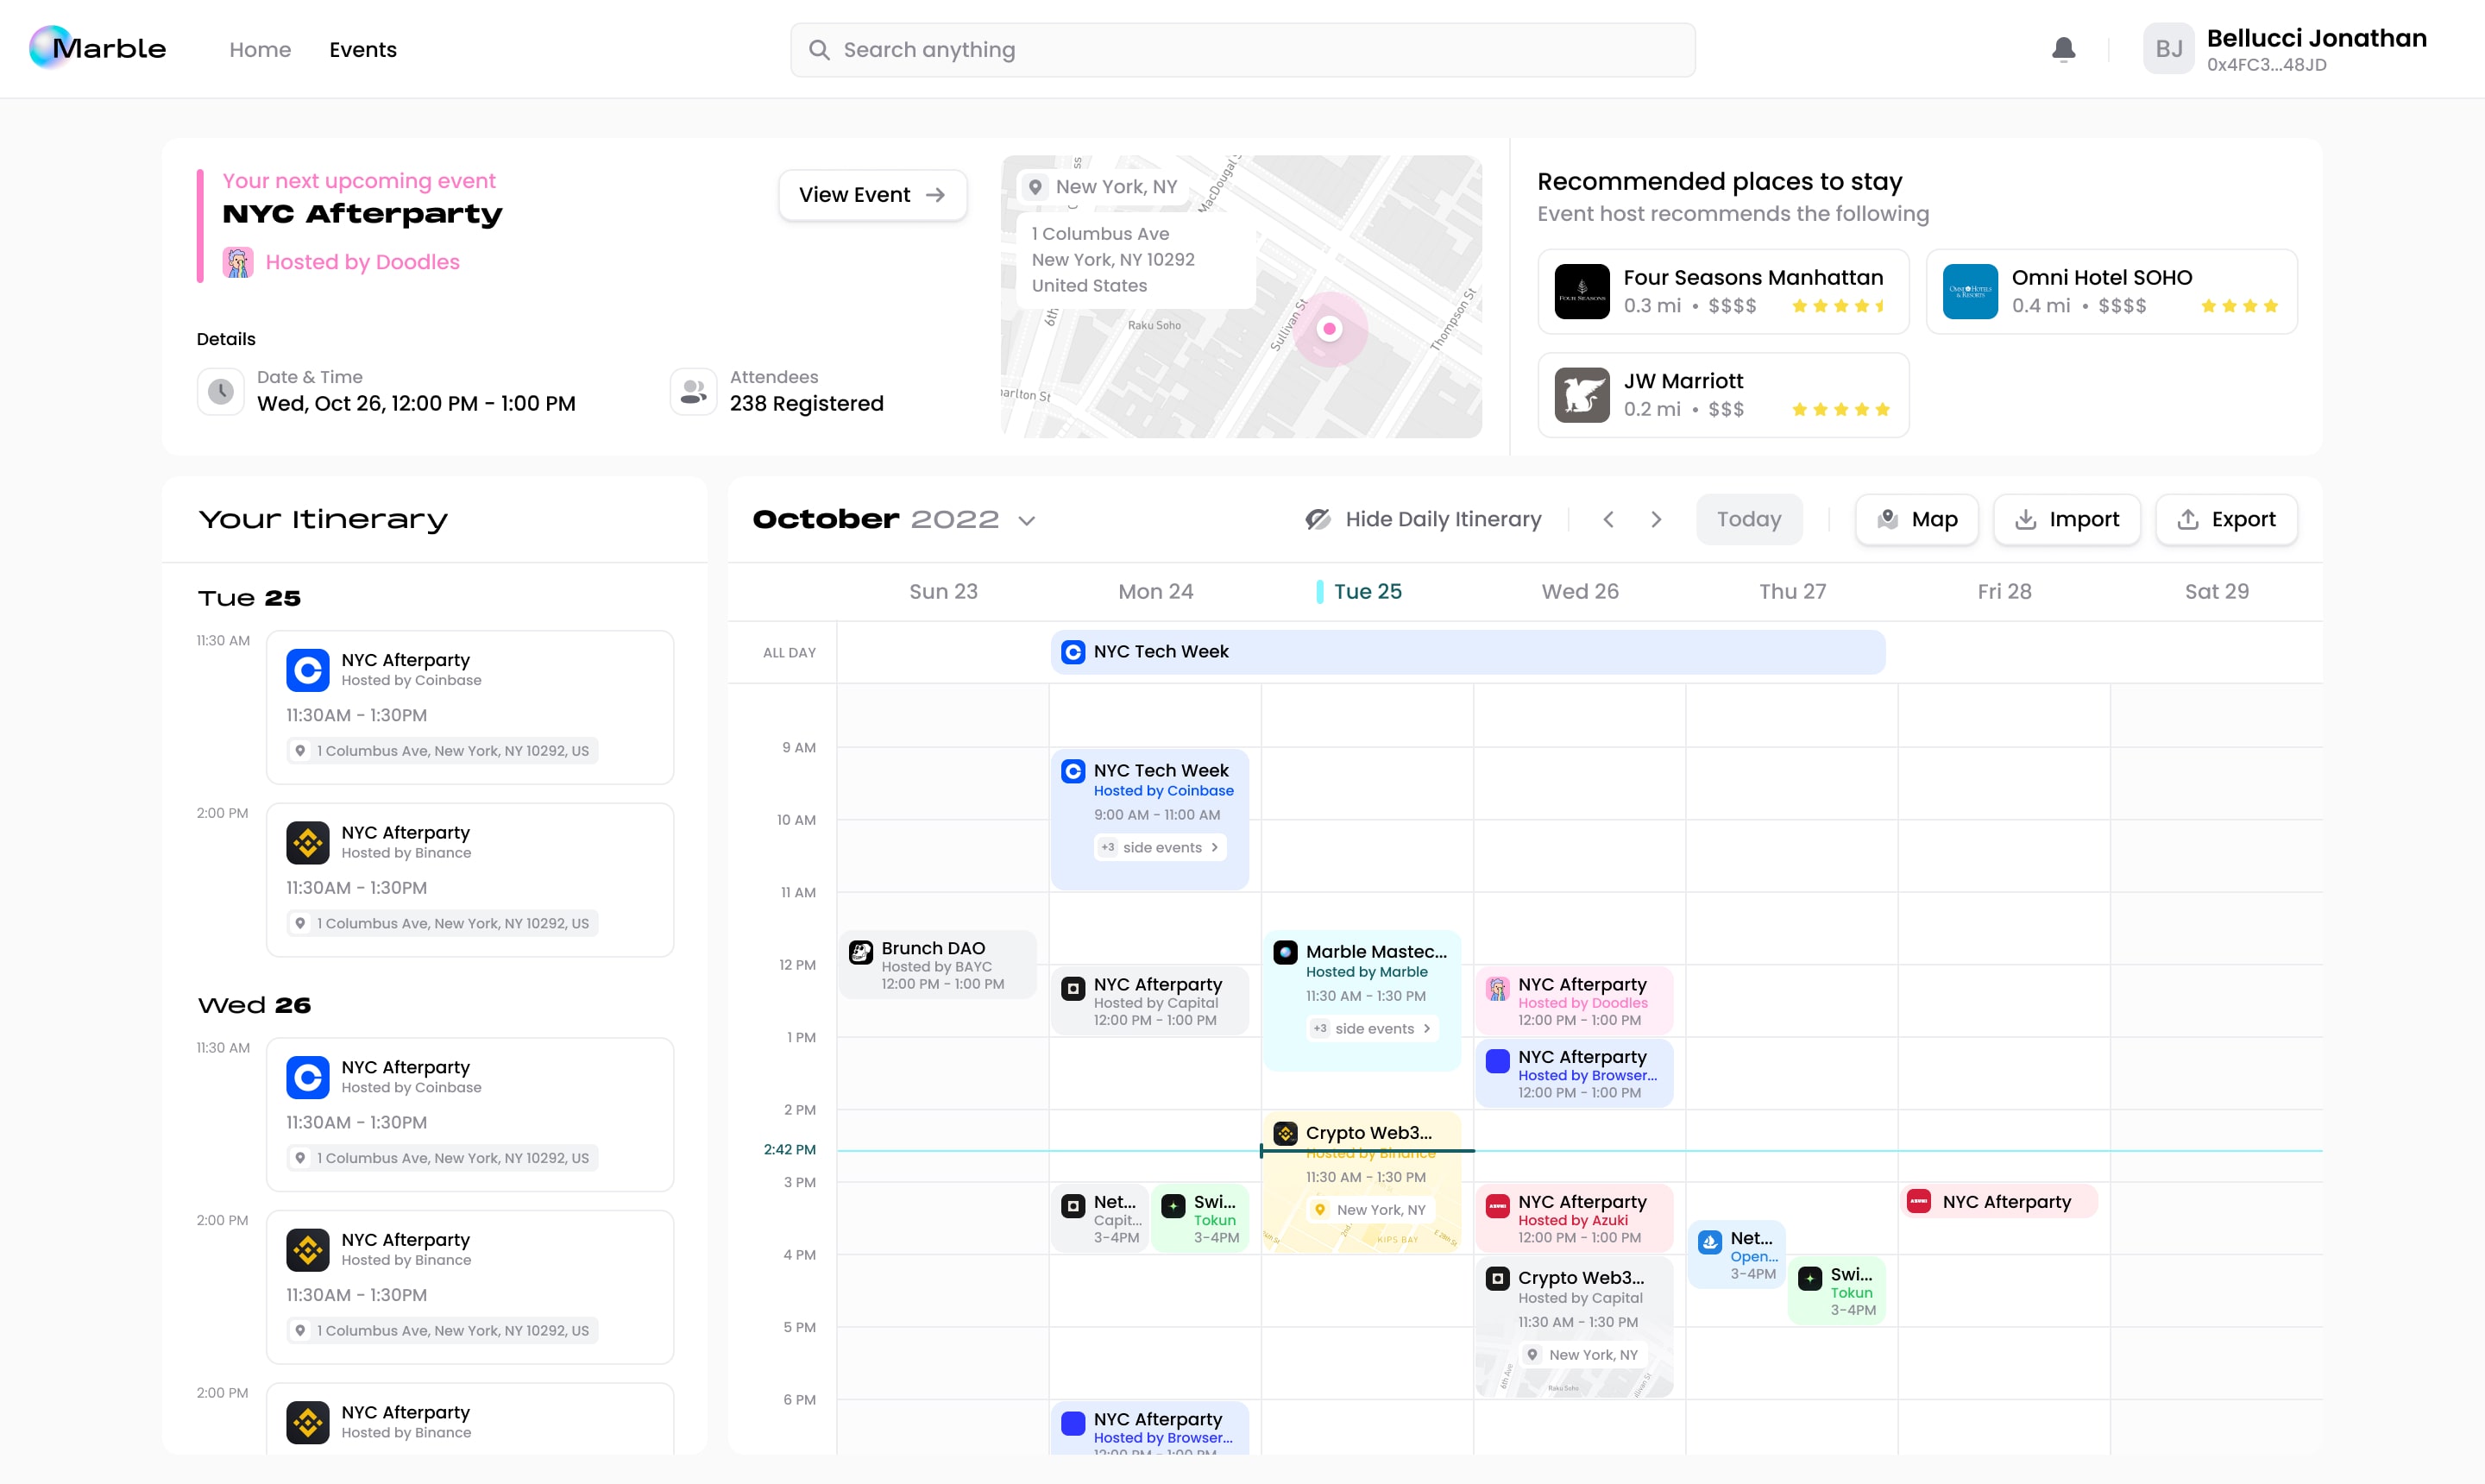Screen dimensions: 2485x1484
Task: Open the Home navigation item
Action: 260,49
